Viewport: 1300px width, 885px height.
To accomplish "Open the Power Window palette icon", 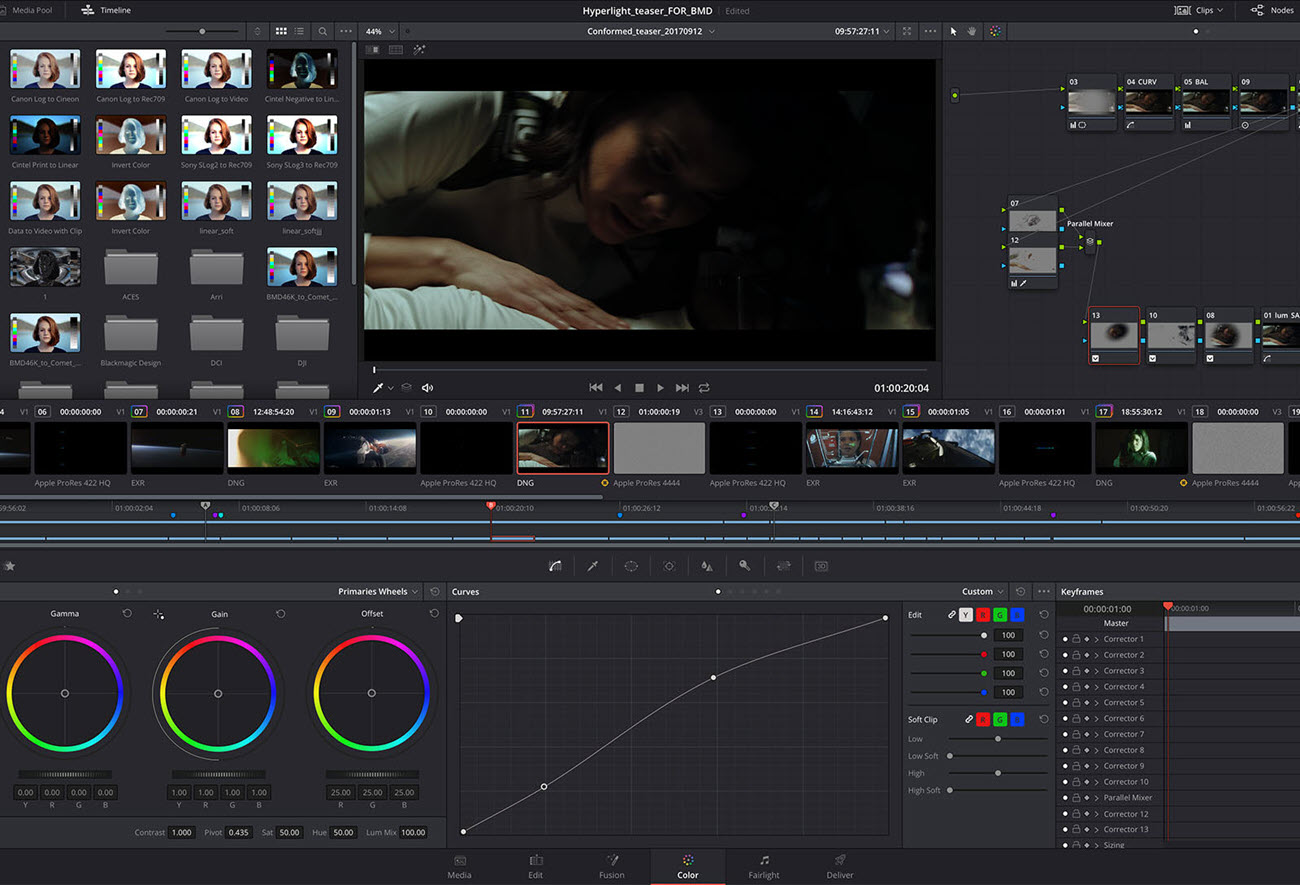I will click(631, 566).
